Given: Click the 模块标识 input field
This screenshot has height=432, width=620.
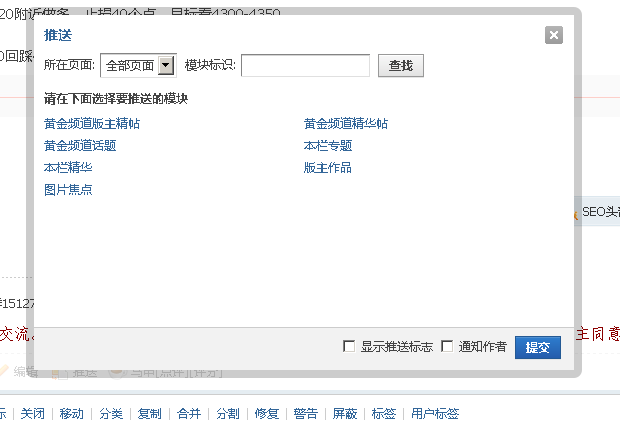Looking at the screenshot, I should click(x=305, y=65).
